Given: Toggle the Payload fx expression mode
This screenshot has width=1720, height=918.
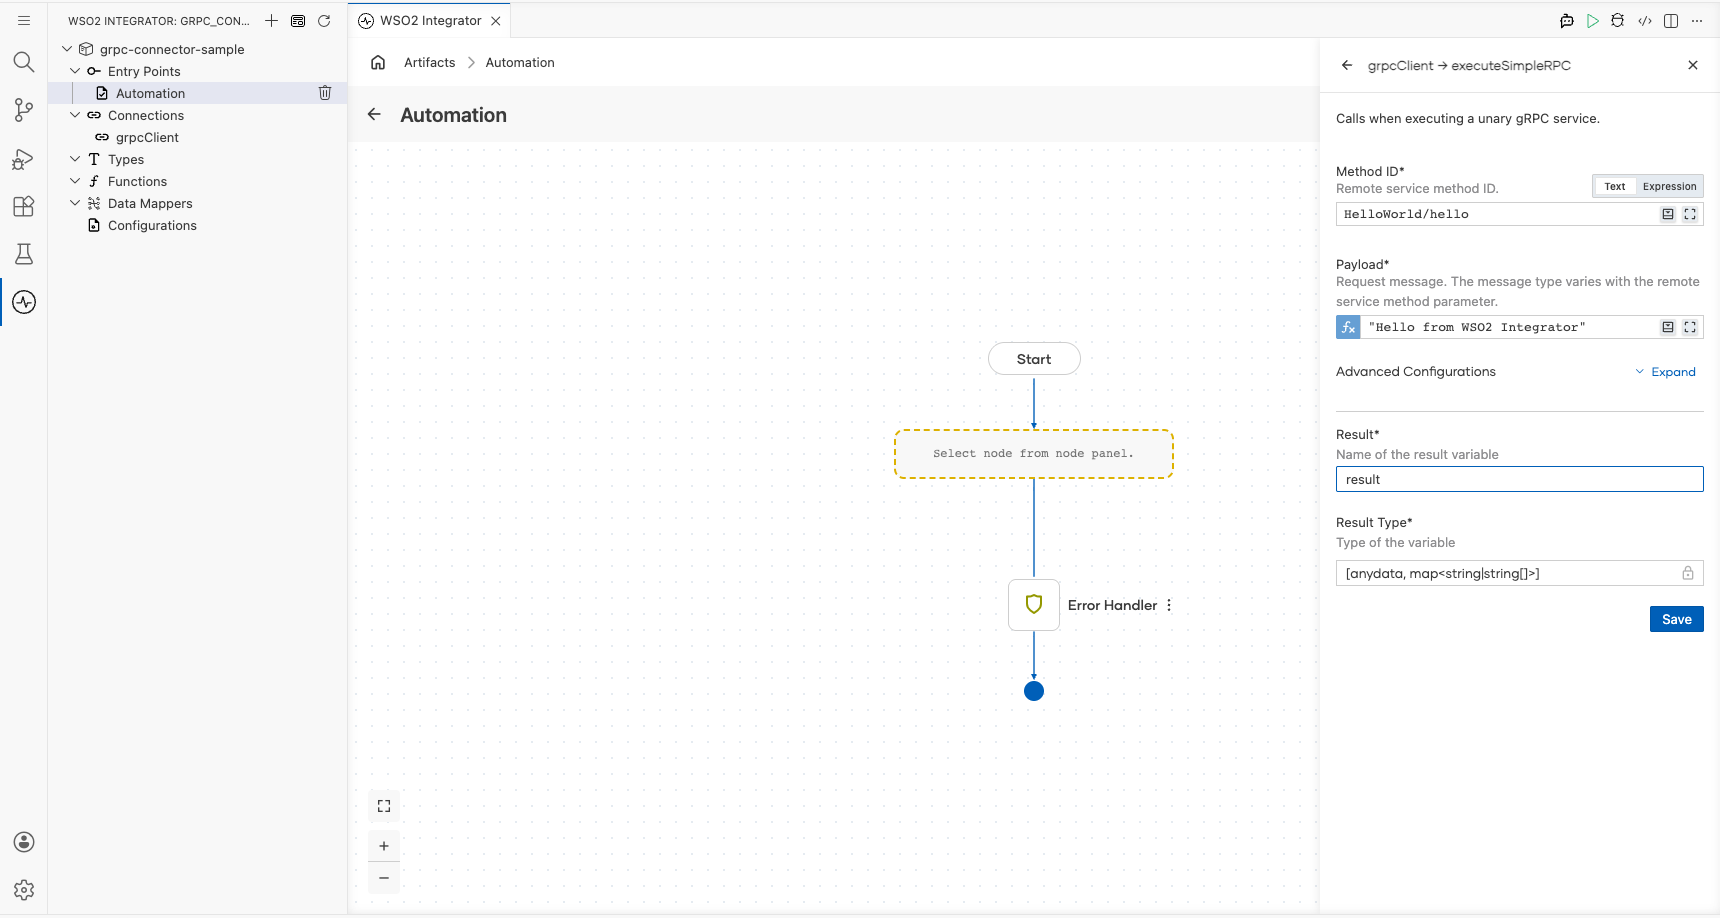Looking at the screenshot, I should coord(1348,327).
